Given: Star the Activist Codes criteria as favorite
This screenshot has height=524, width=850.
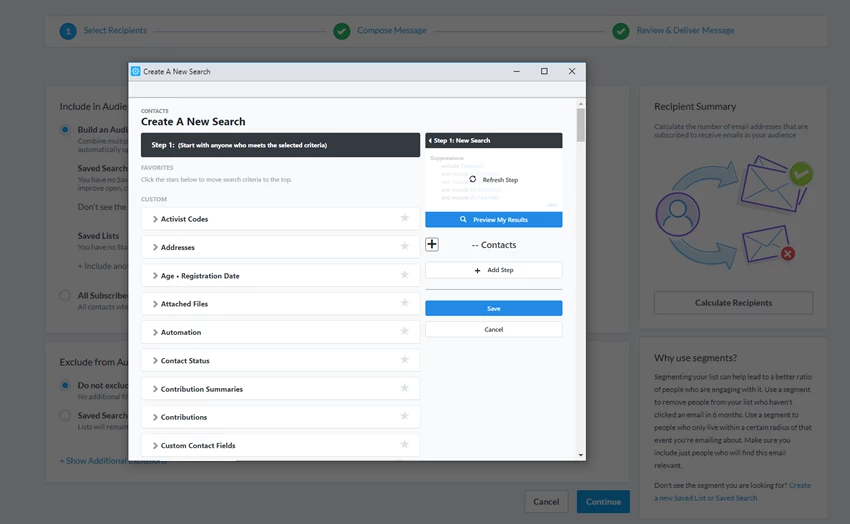Looking at the screenshot, I should pos(404,218).
